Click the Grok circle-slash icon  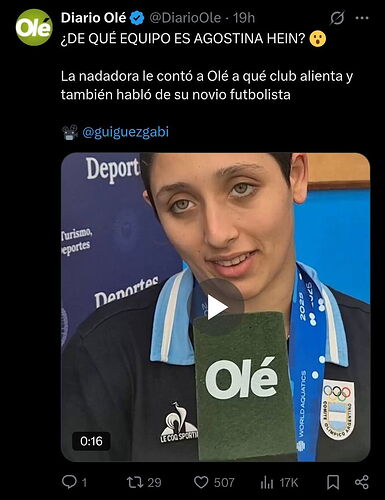click(337, 18)
